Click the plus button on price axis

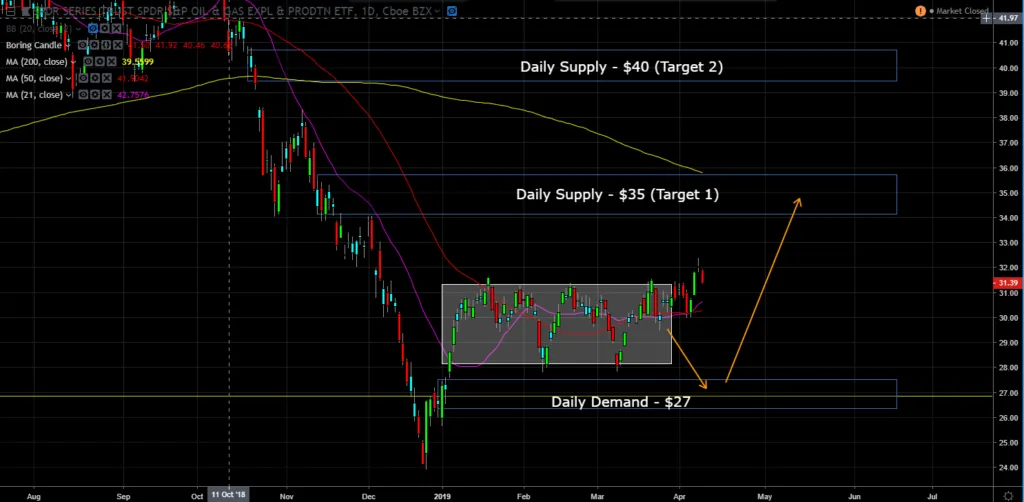(985, 18)
